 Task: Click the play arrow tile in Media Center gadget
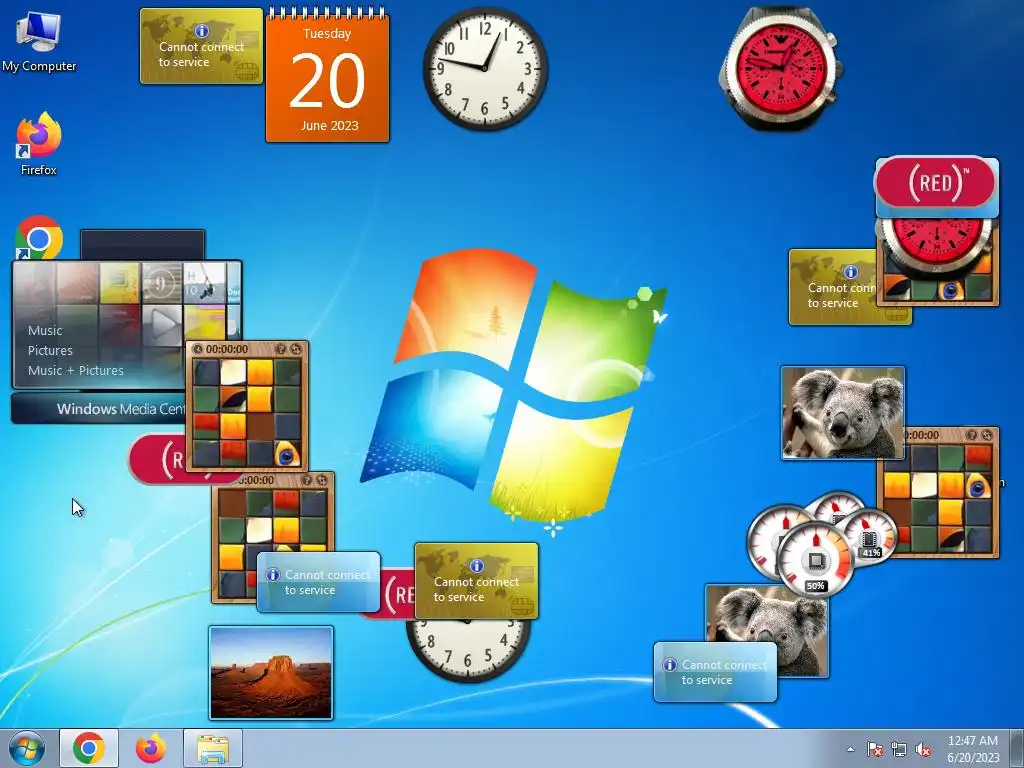[x=161, y=324]
